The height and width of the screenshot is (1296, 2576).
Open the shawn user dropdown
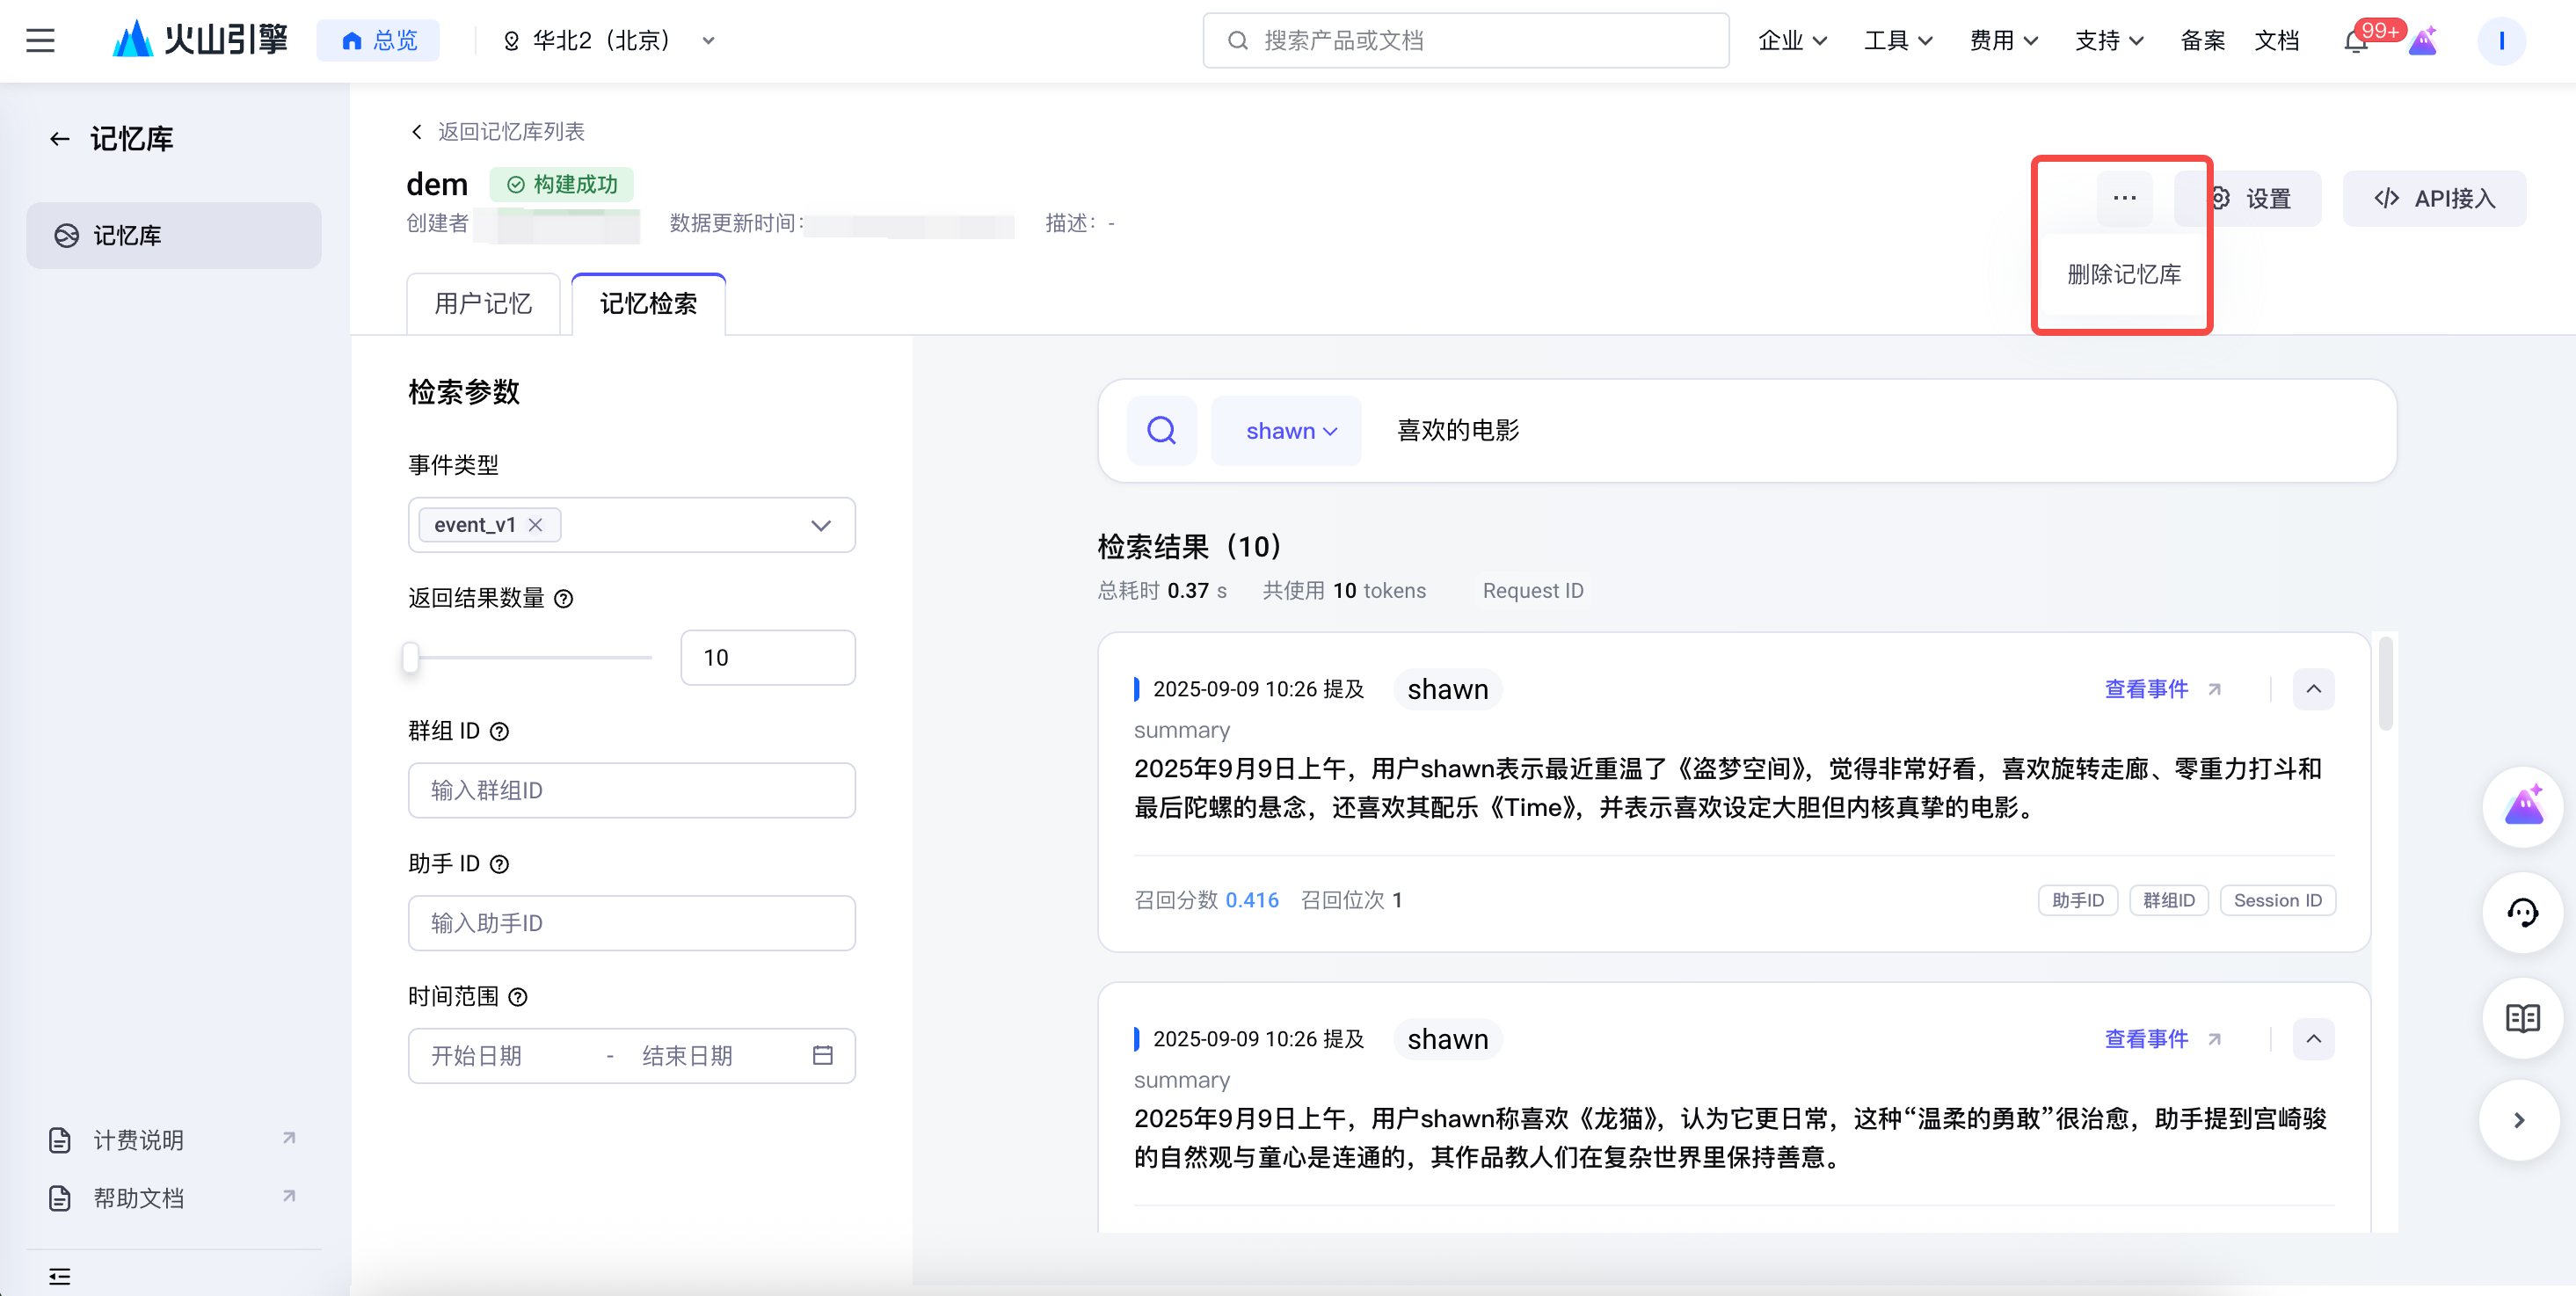[1289, 431]
